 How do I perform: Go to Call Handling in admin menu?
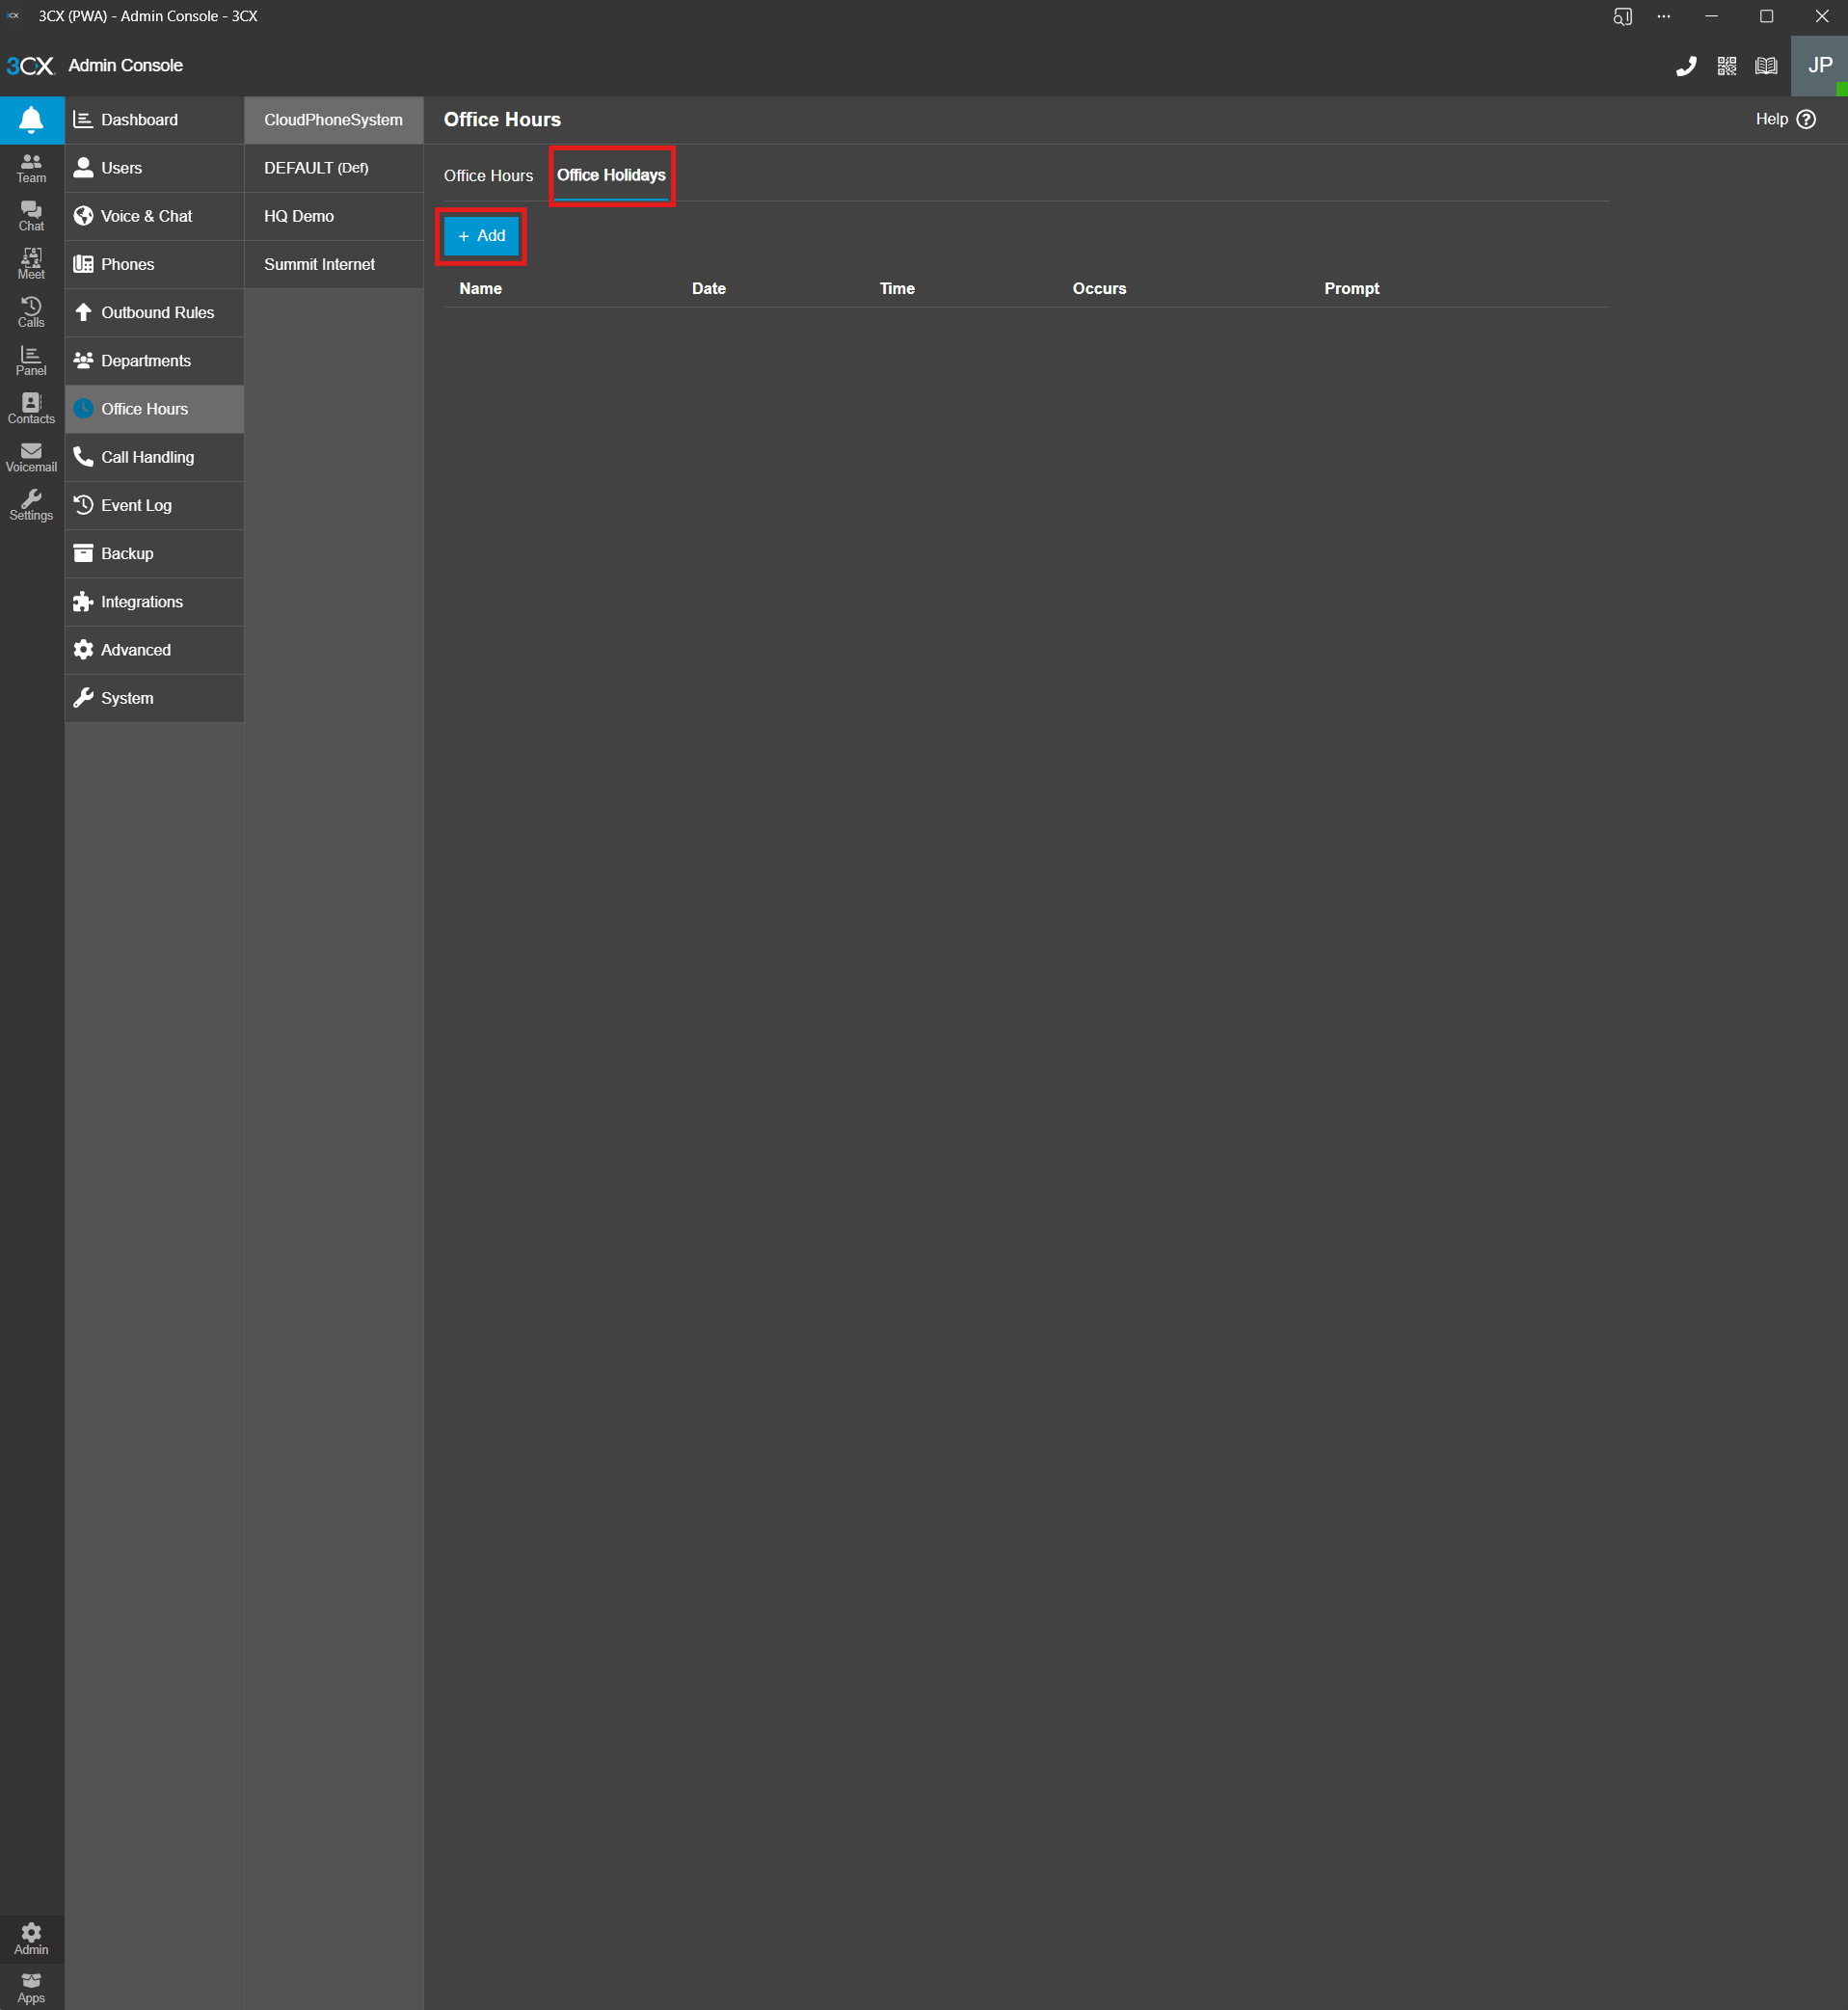(x=147, y=457)
